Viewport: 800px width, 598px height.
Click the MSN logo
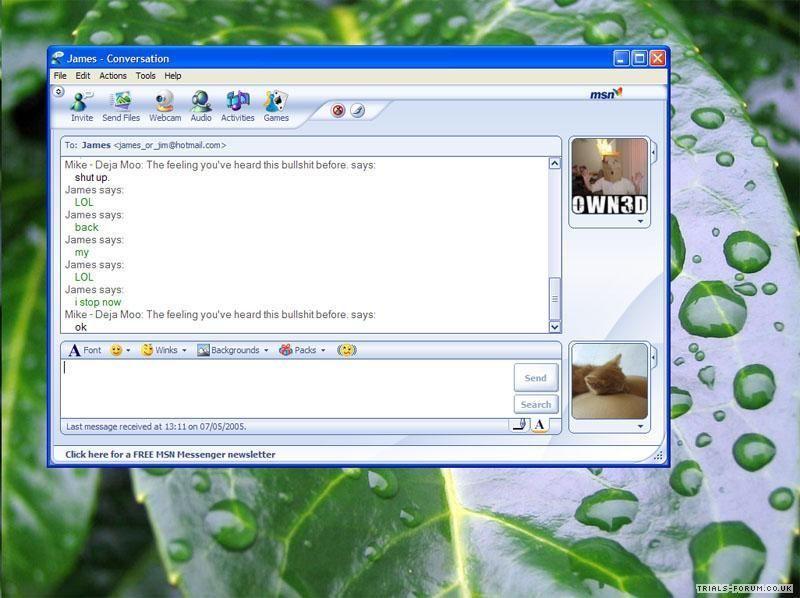(x=606, y=93)
